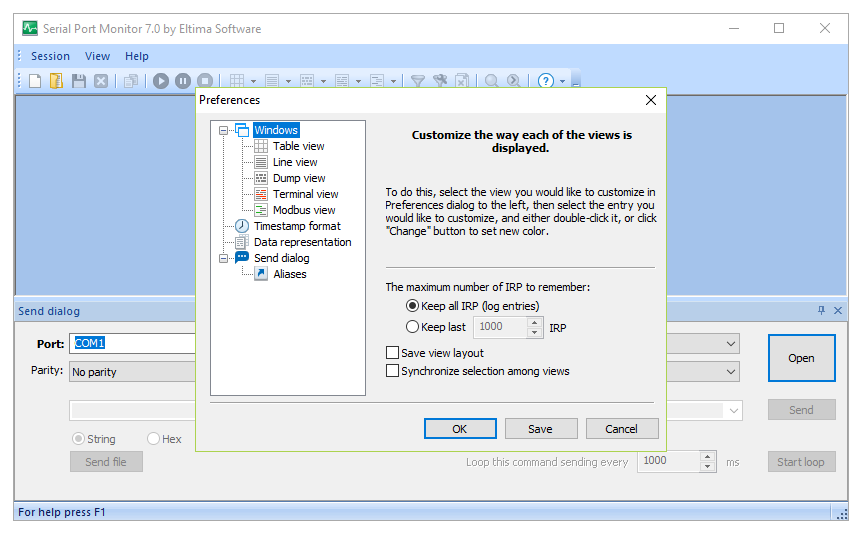Click the Copy toolbar icon

[131, 81]
